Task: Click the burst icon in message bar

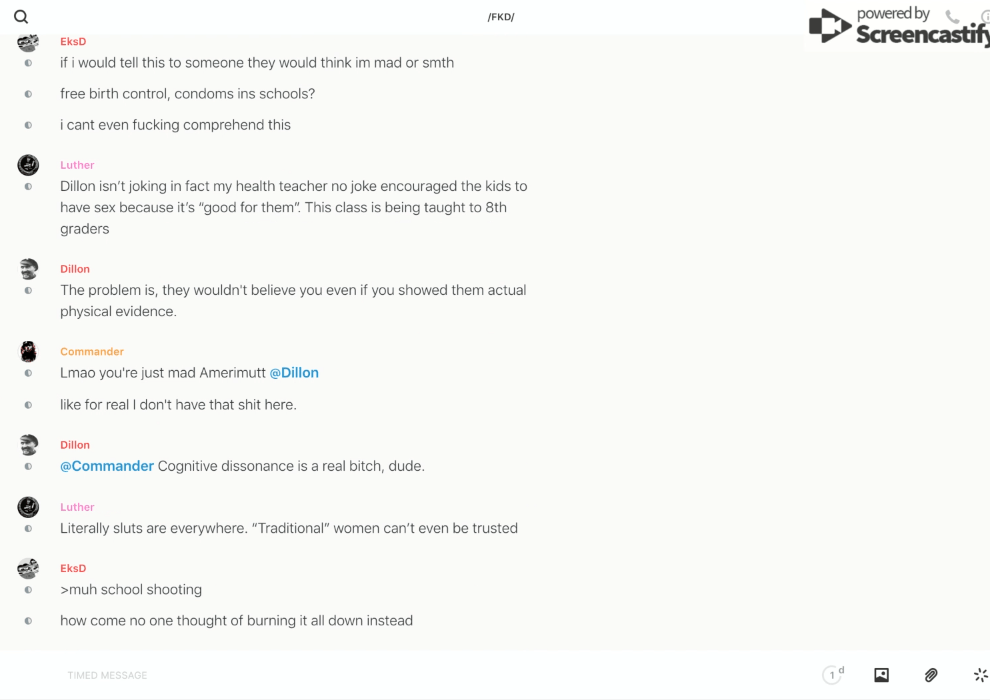Action: pyautogui.click(x=980, y=675)
